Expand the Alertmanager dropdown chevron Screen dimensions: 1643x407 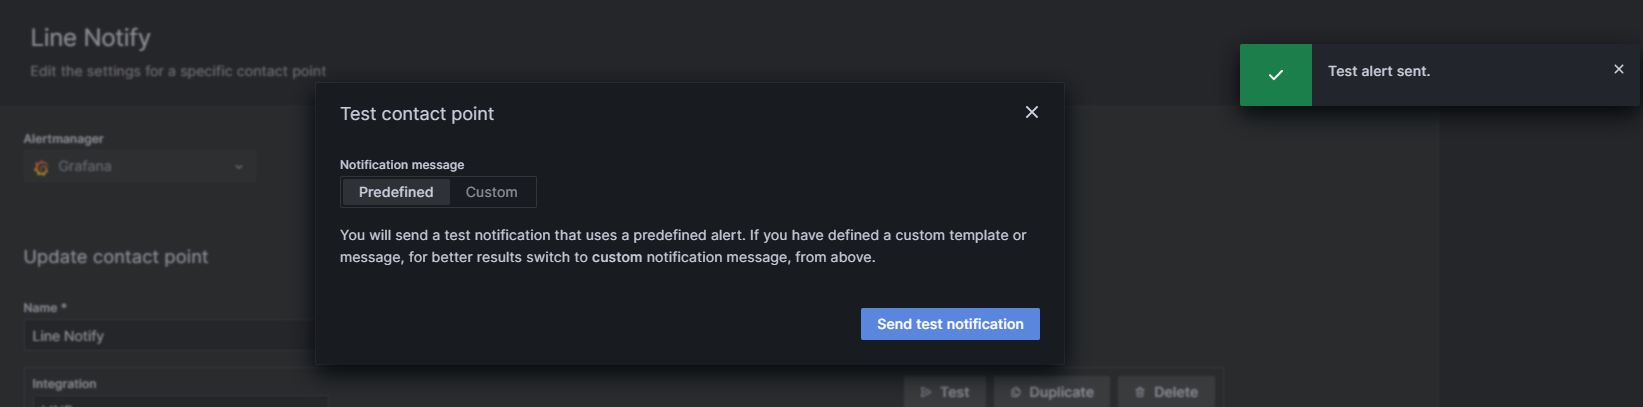(x=239, y=167)
